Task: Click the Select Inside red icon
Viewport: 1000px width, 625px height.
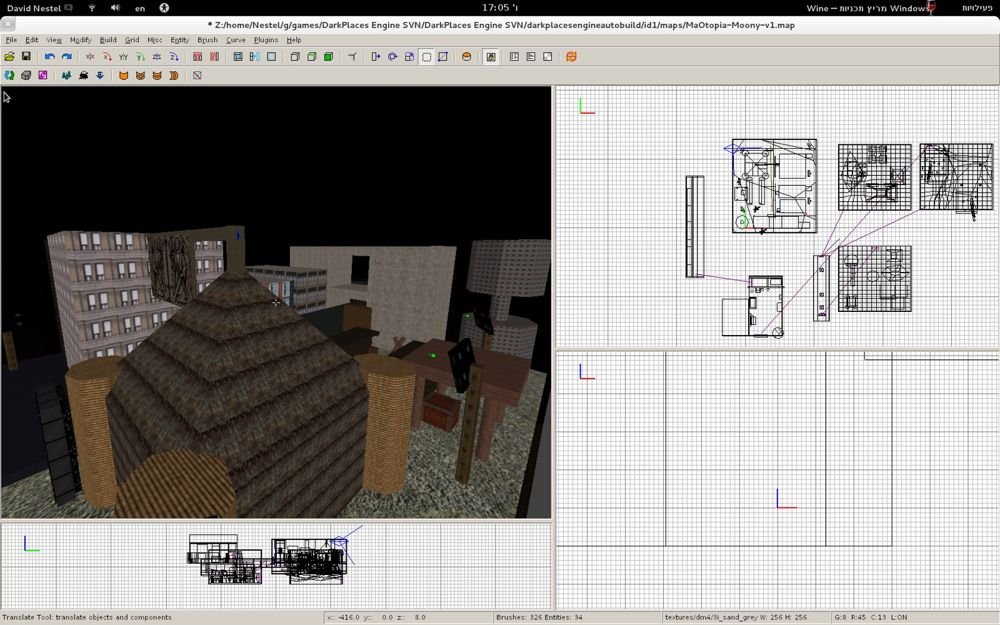Action: 214,57
